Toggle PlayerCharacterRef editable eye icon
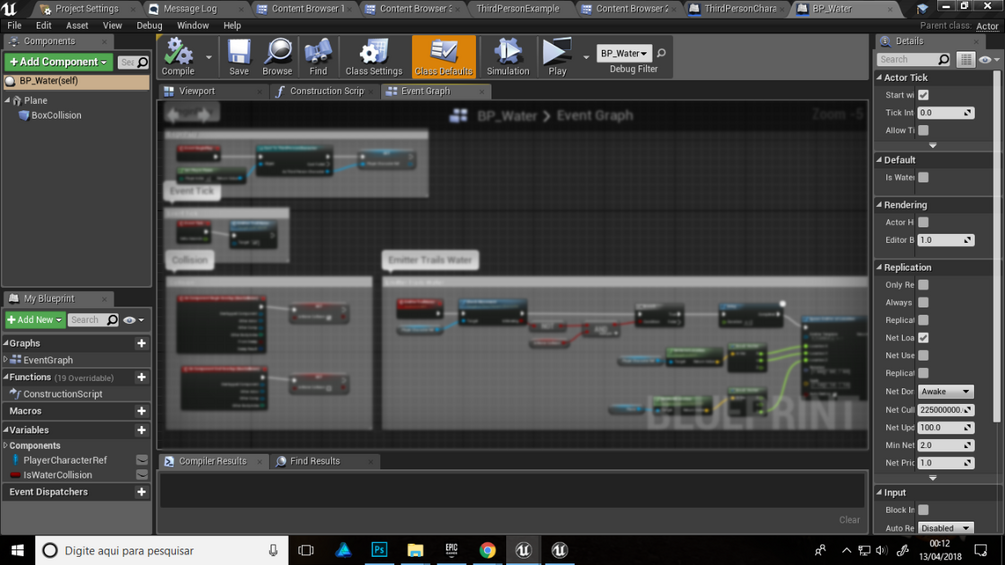 [x=142, y=460]
